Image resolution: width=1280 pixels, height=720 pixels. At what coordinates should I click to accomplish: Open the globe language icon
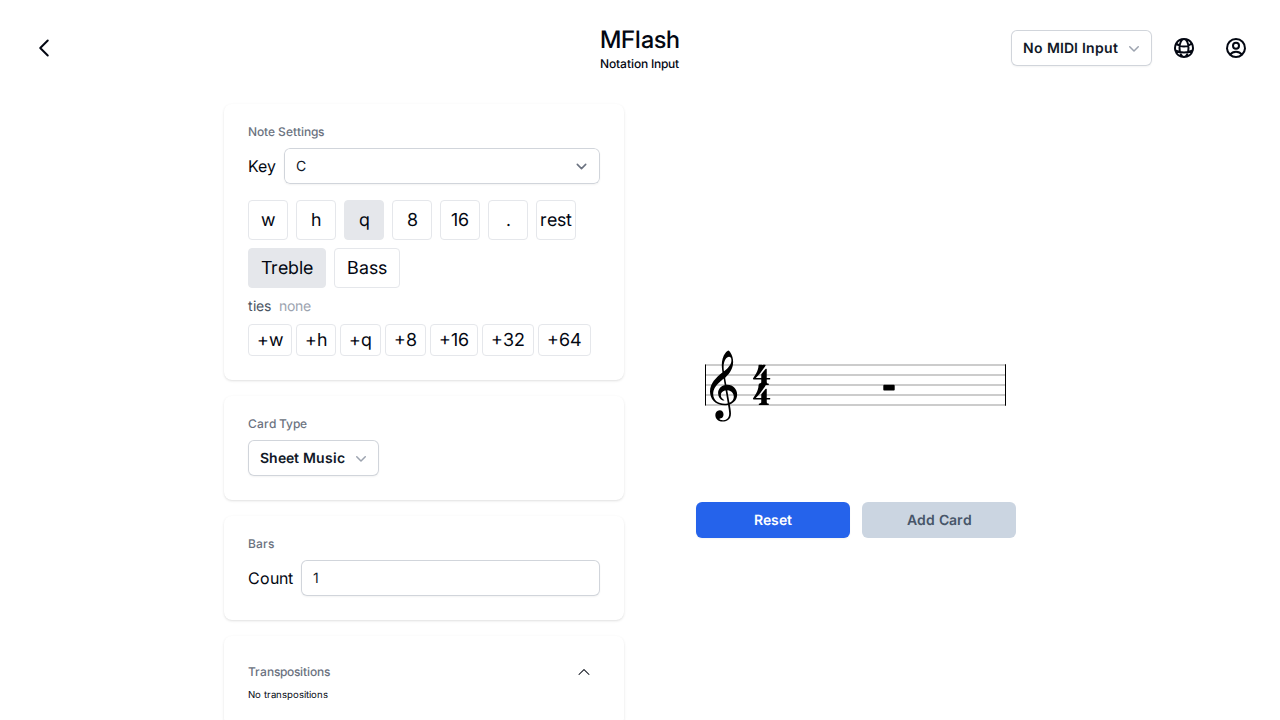pos(1184,48)
